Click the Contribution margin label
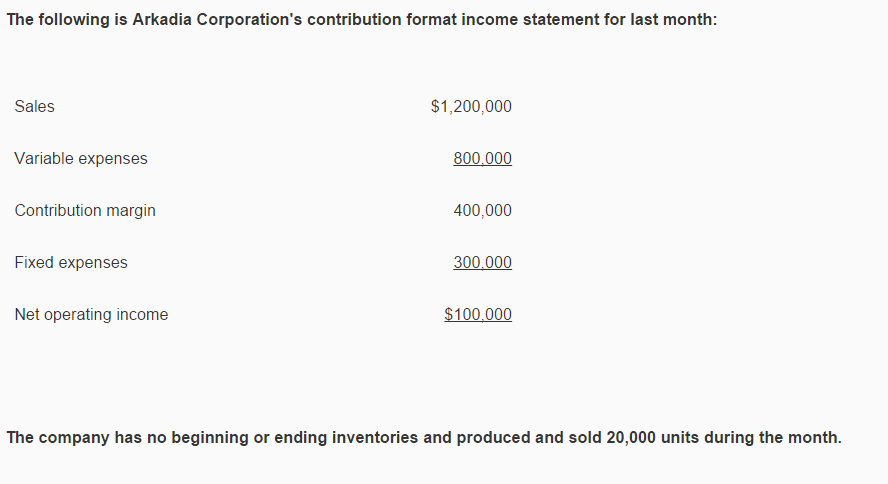Image resolution: width=888 pixels, height=484 pixels. point(85,211)
